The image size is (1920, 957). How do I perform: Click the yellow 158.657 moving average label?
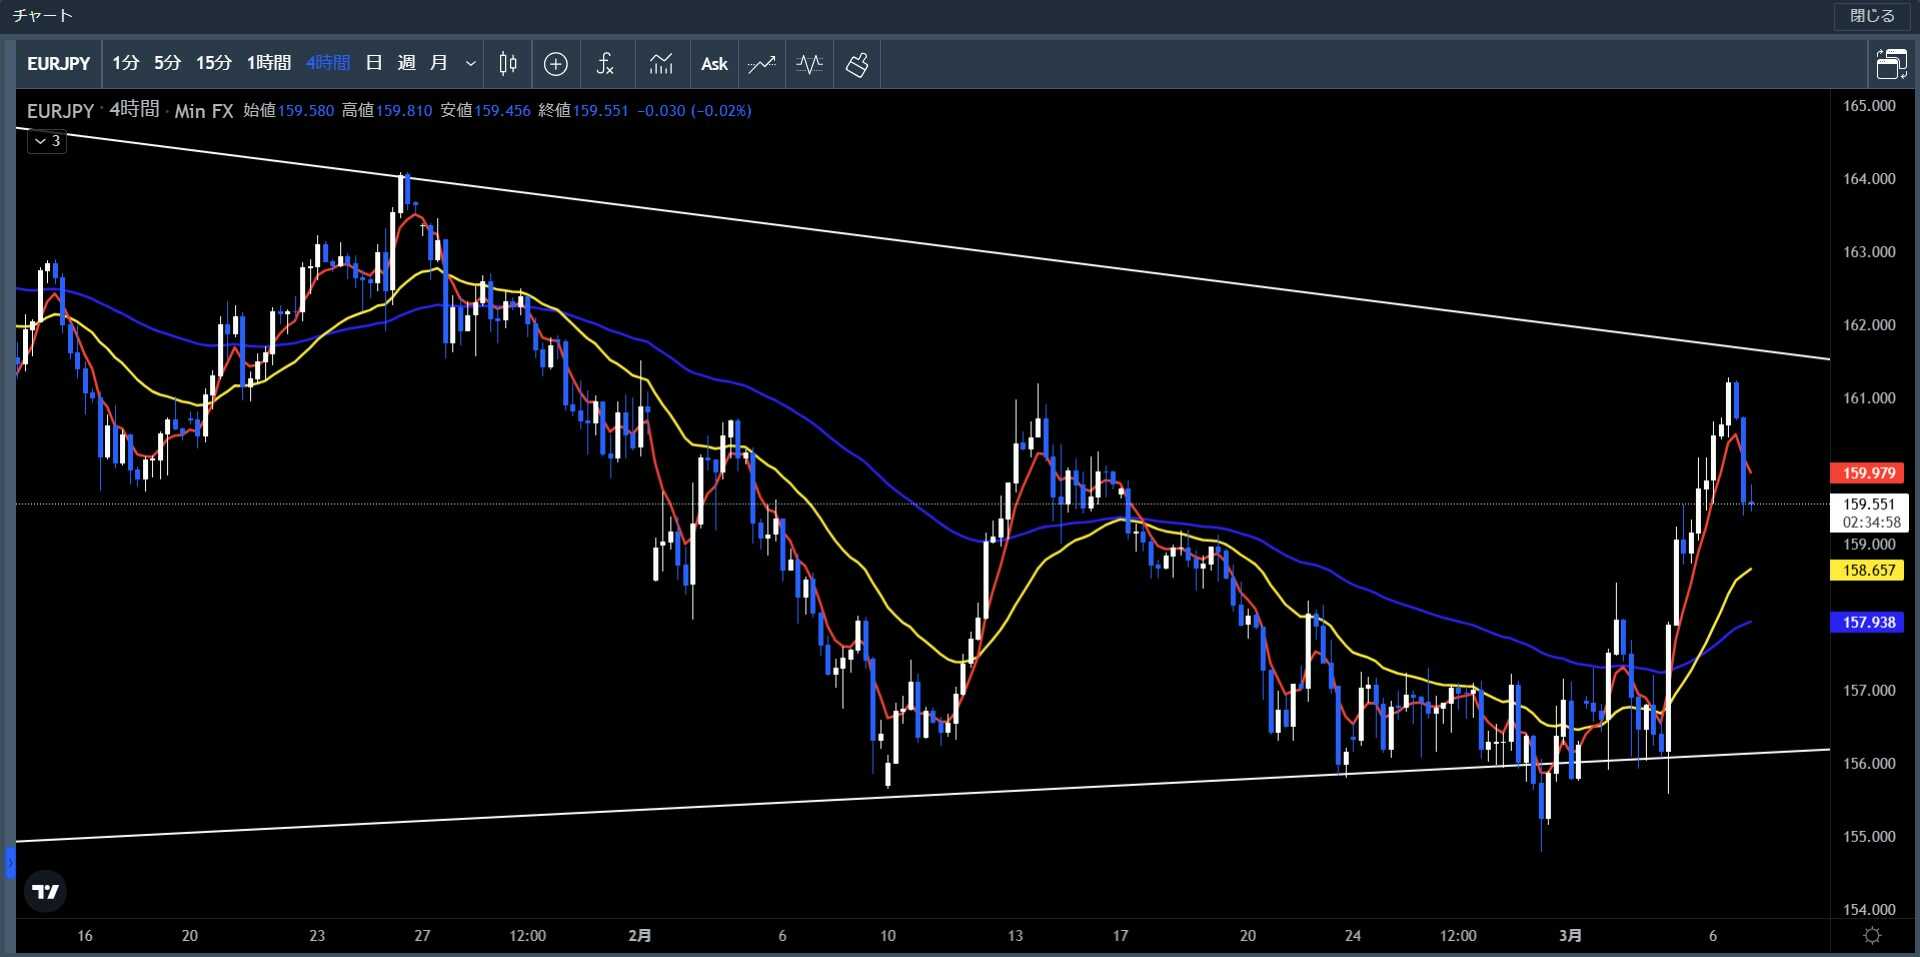1868,570
